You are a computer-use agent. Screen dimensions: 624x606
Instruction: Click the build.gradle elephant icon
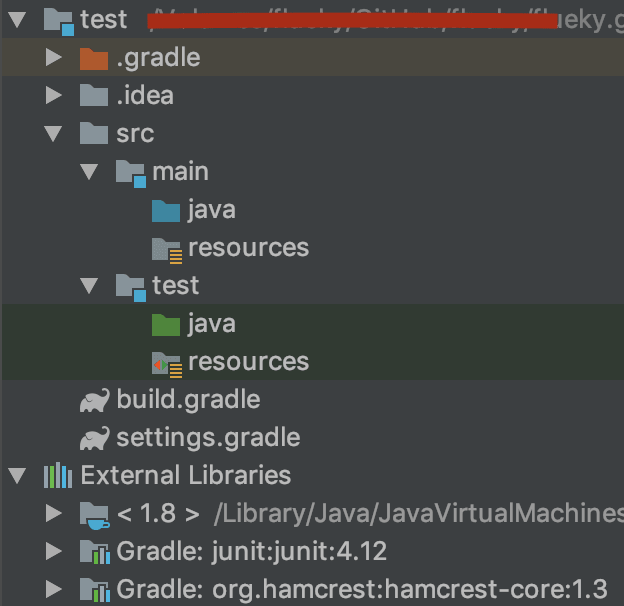[x=94, y=400]
